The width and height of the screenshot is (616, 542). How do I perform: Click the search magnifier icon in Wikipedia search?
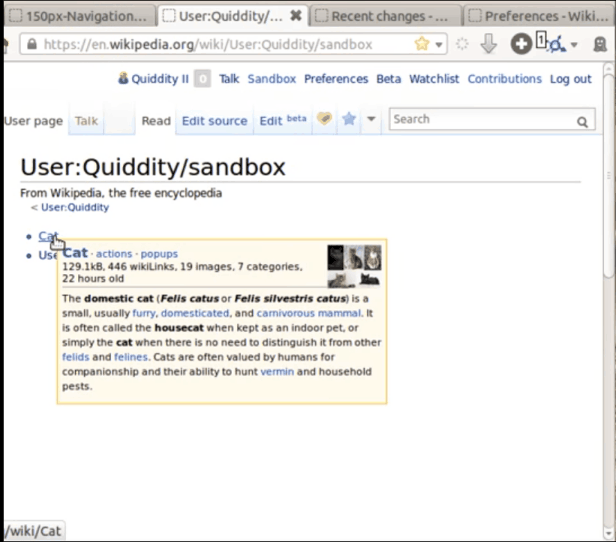pyautogui.click(x=582, y=121)
